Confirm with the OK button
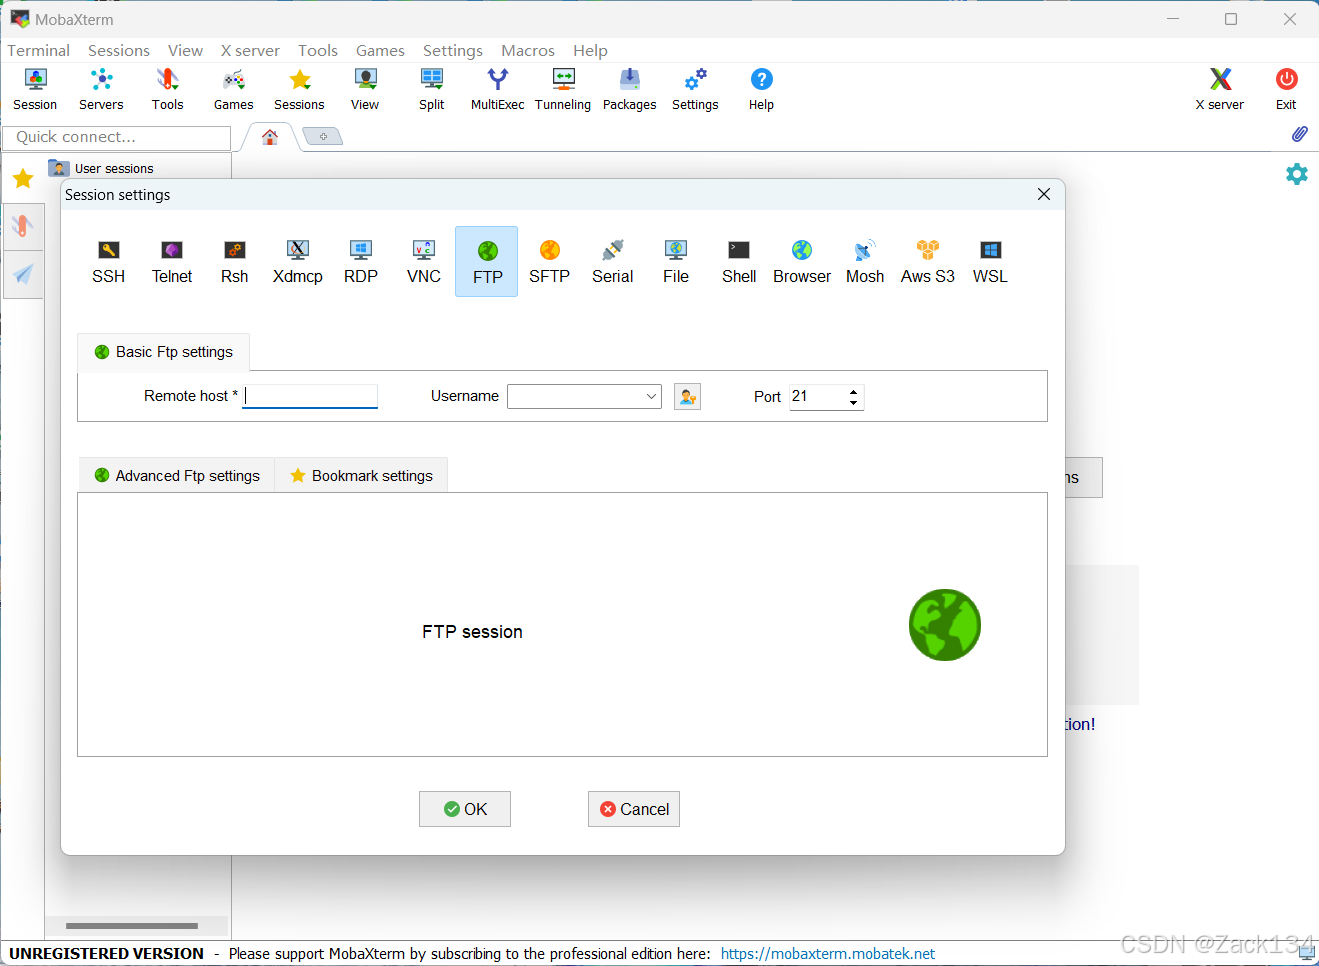 [x=465, y=809]
